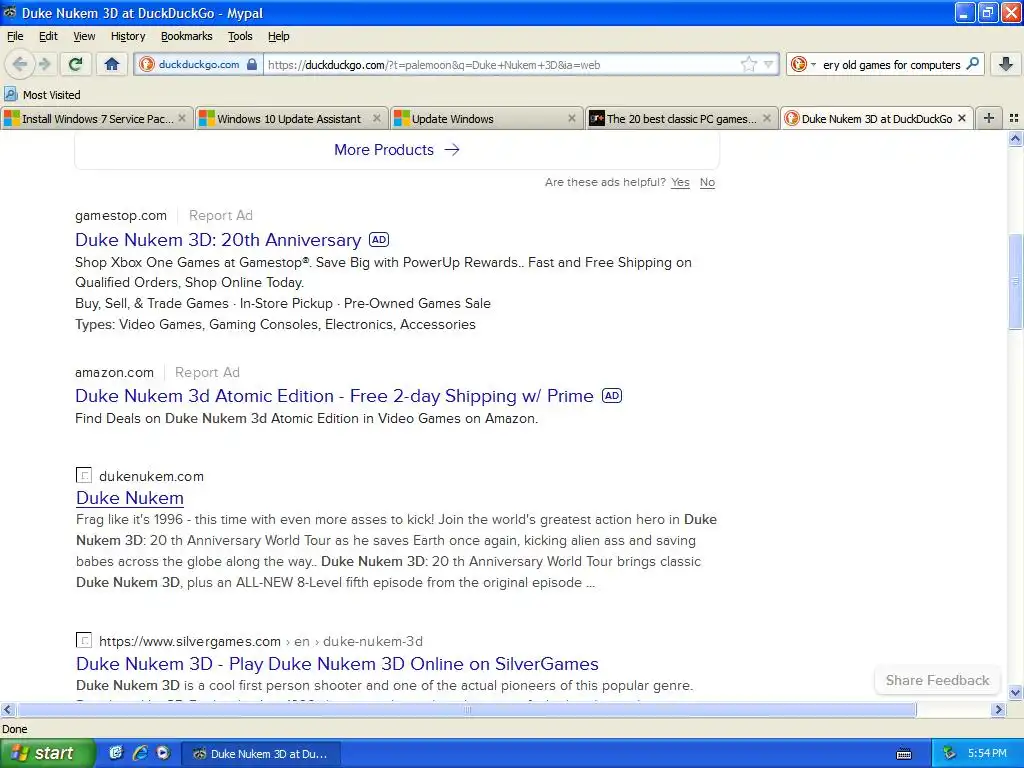Image resolution: width=1024 pixels, height=768 pixels.
Task: Open the Windows Start button
Action: click(x=47, y=753)
